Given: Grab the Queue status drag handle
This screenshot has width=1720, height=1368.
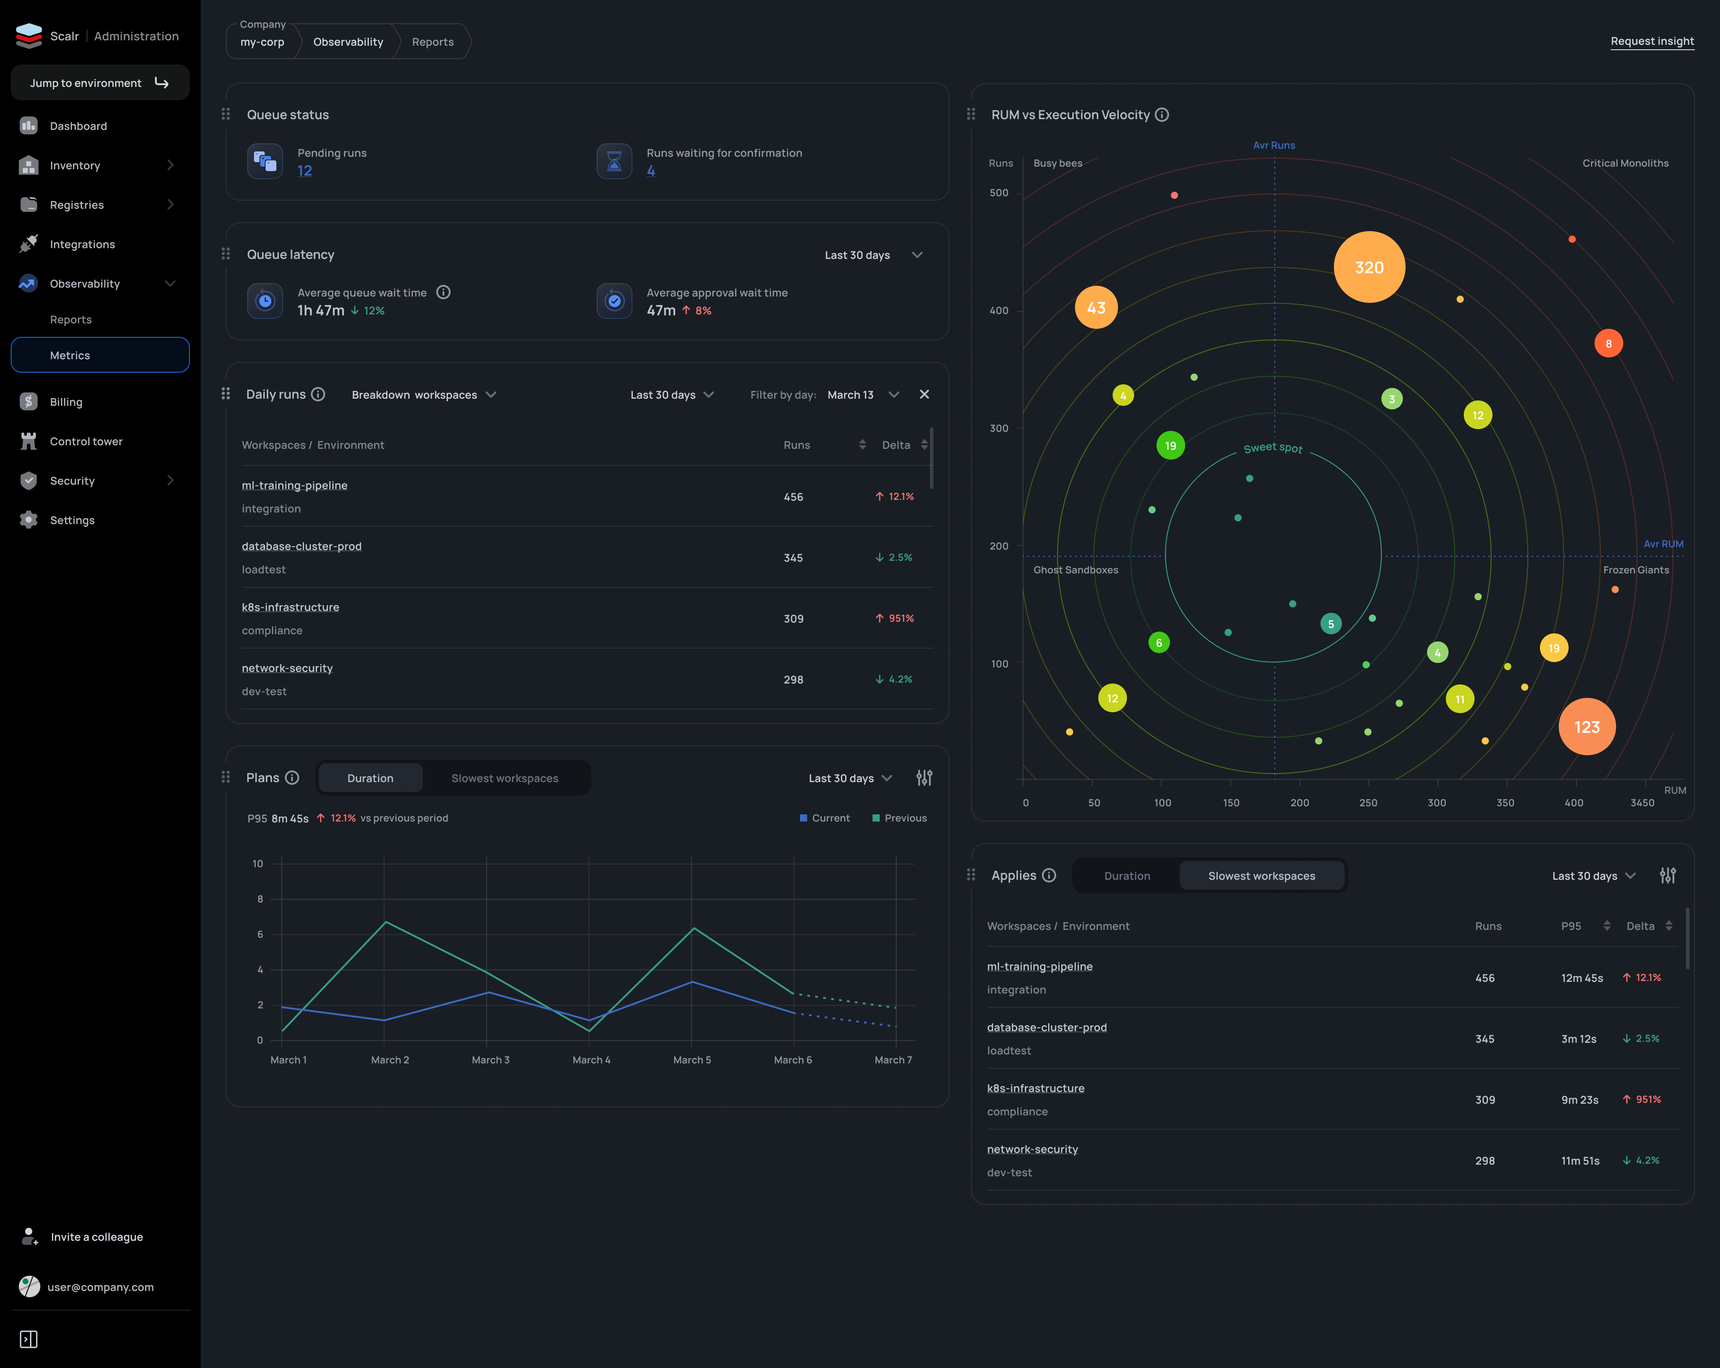Looking at the screenshot, I should tap(226, 115).
